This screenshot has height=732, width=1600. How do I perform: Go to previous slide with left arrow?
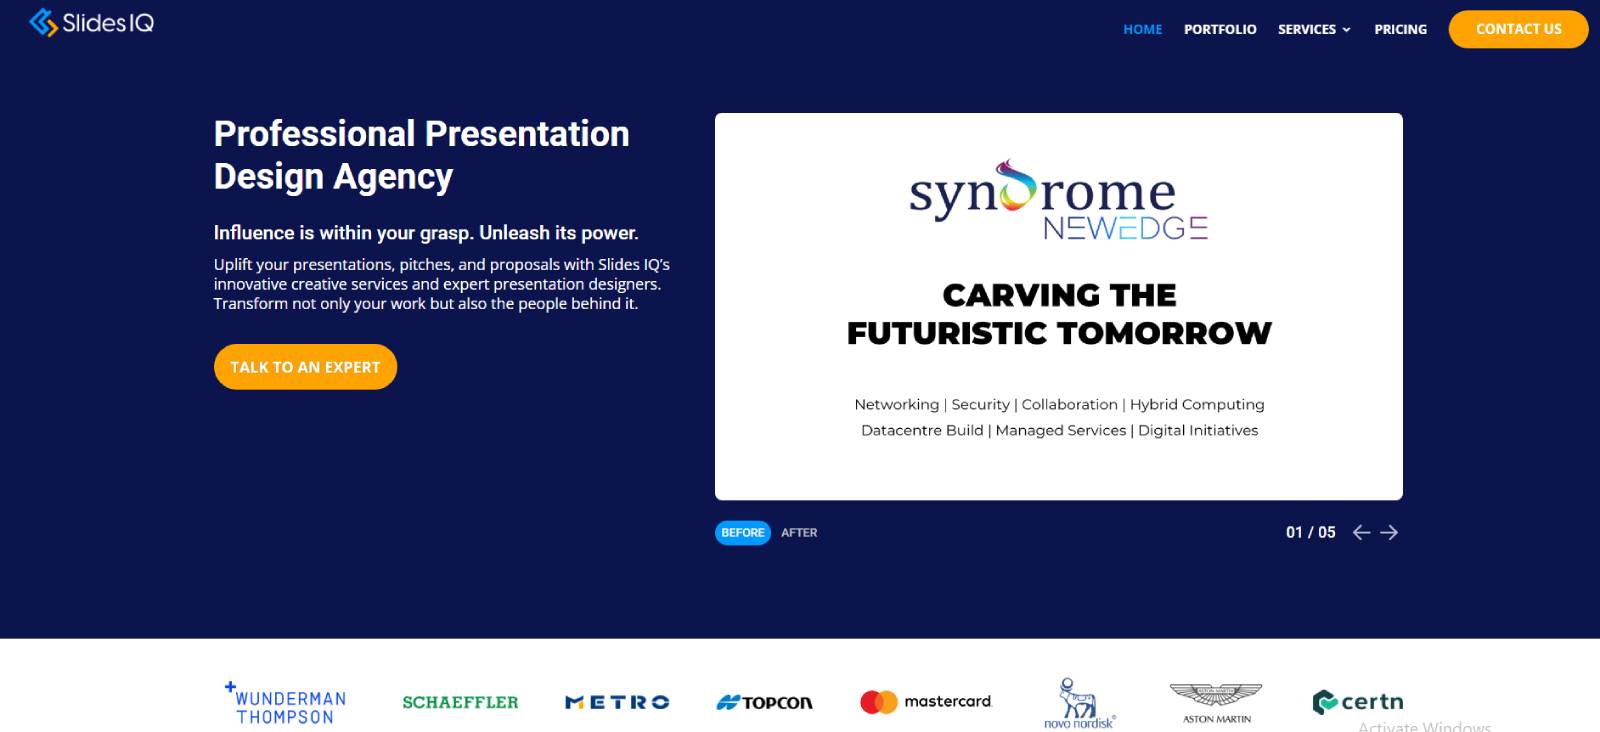click(1361, 532)
